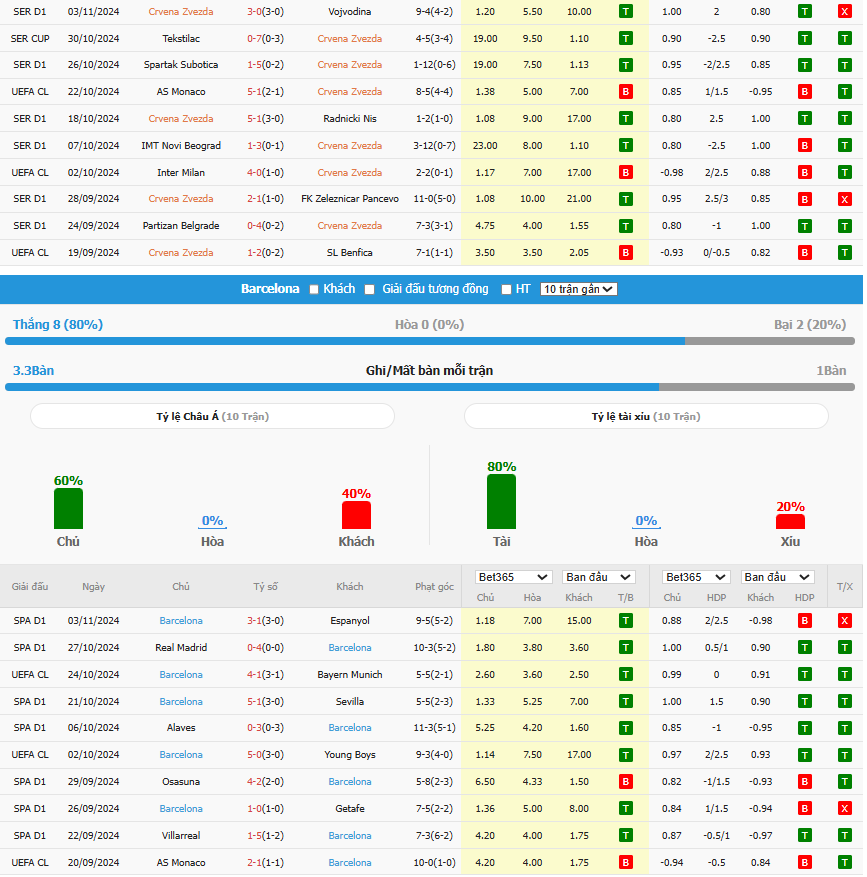Open Crvena Zvezda link in Tekstilac row

pyautogui.click(x=350, y=39)
